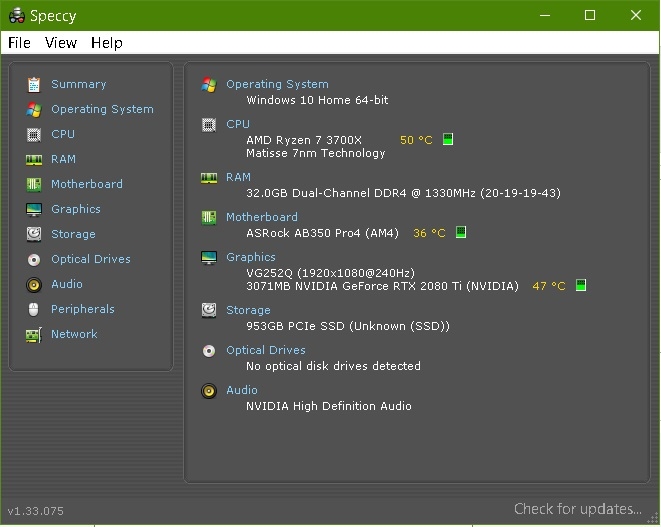Click the RAM icon in summary panel
This screenshot has width=661, height=527.
[209, 178]
